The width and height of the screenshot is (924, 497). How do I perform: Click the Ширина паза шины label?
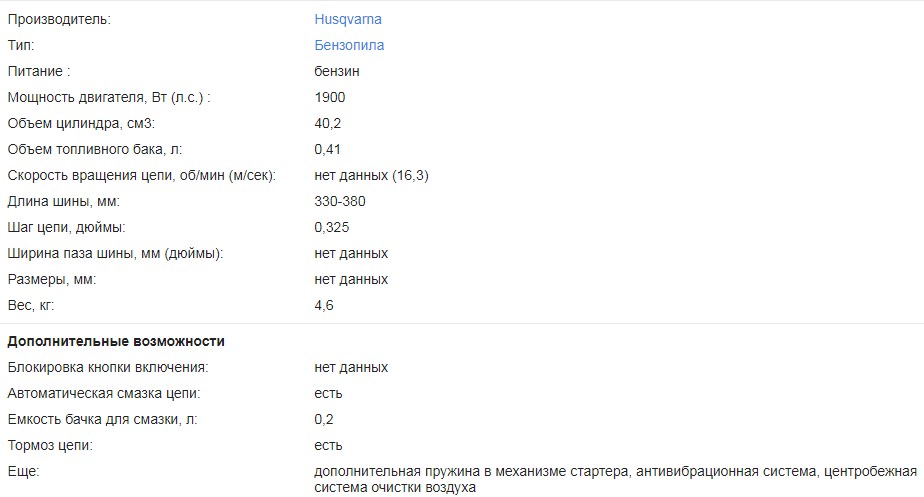click(114, 253)
